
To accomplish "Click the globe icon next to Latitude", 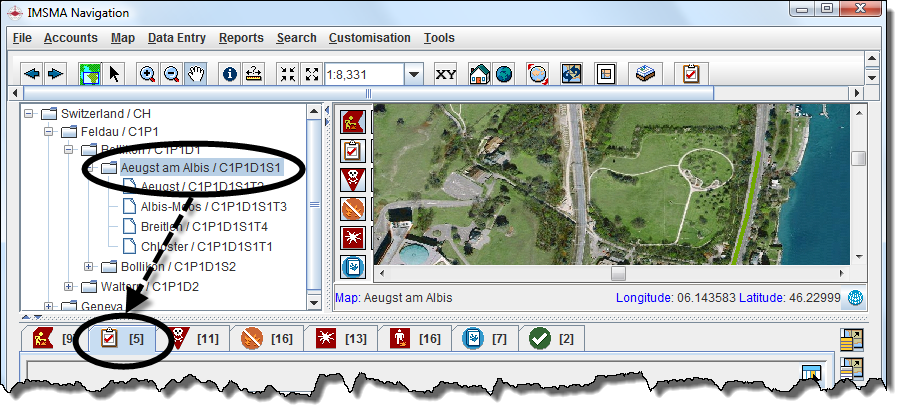I will 856,297.
